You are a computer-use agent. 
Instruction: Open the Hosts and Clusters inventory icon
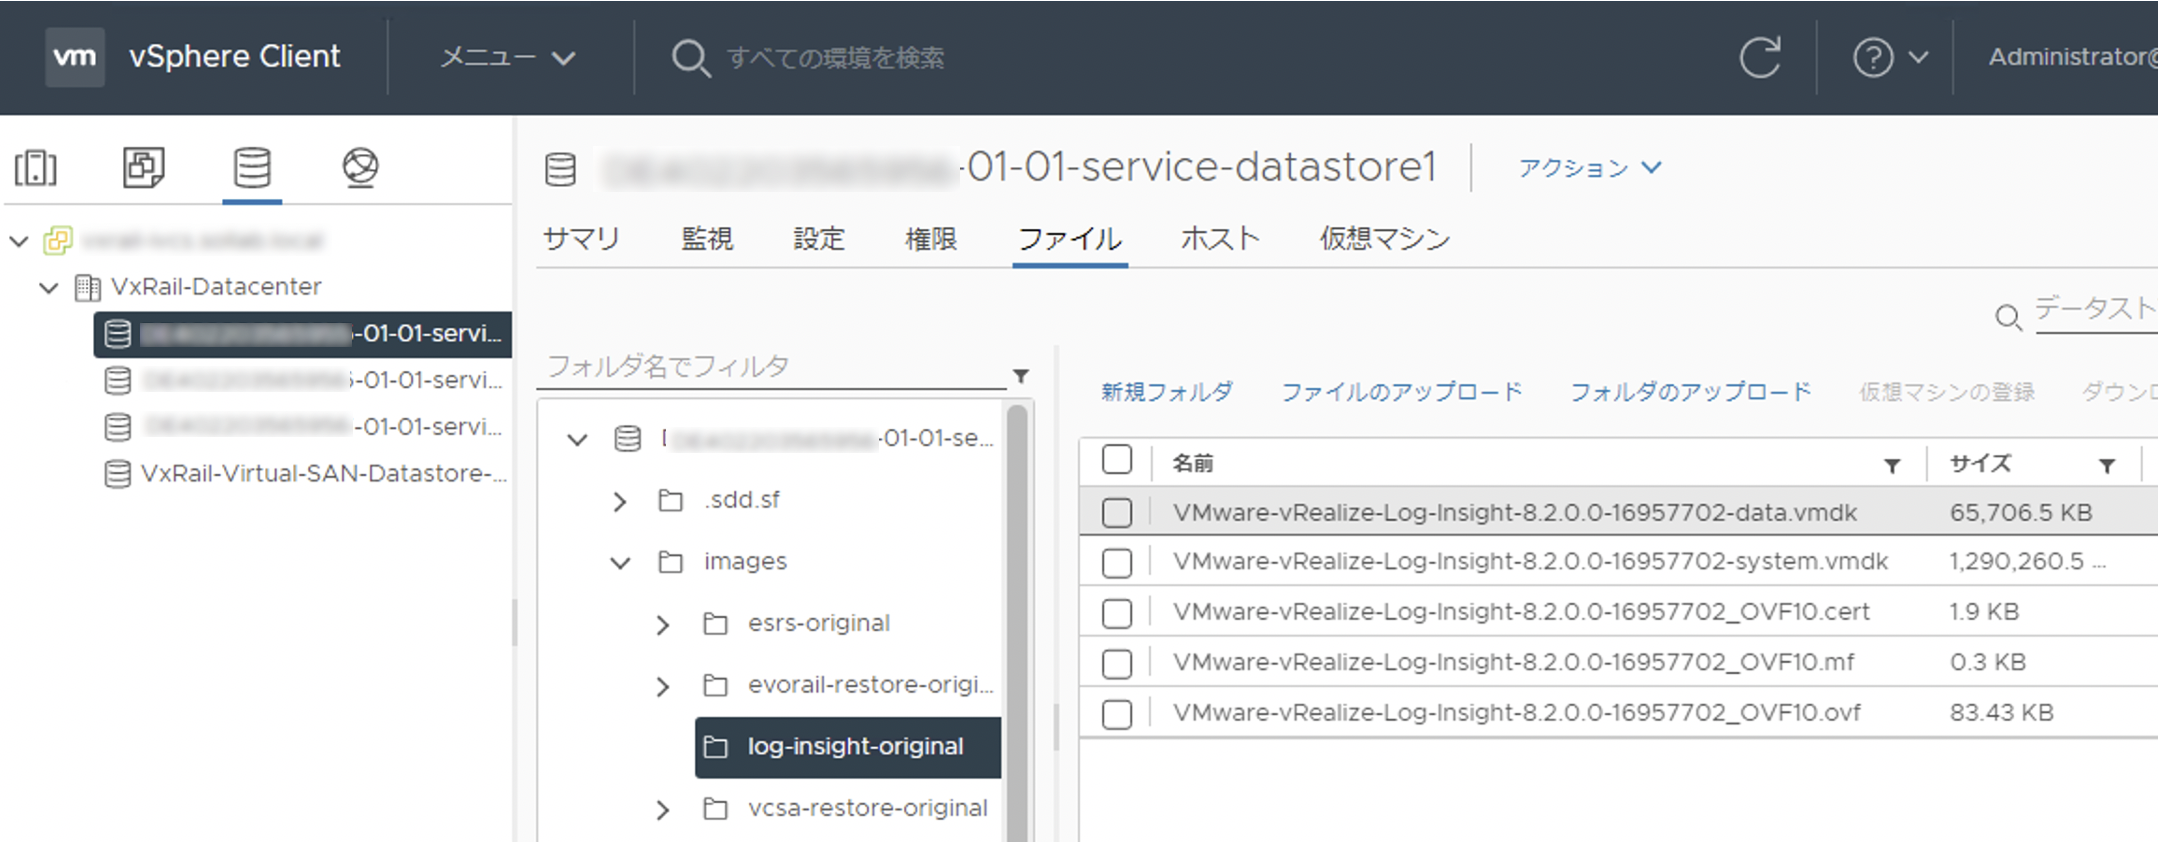(36, 167)
